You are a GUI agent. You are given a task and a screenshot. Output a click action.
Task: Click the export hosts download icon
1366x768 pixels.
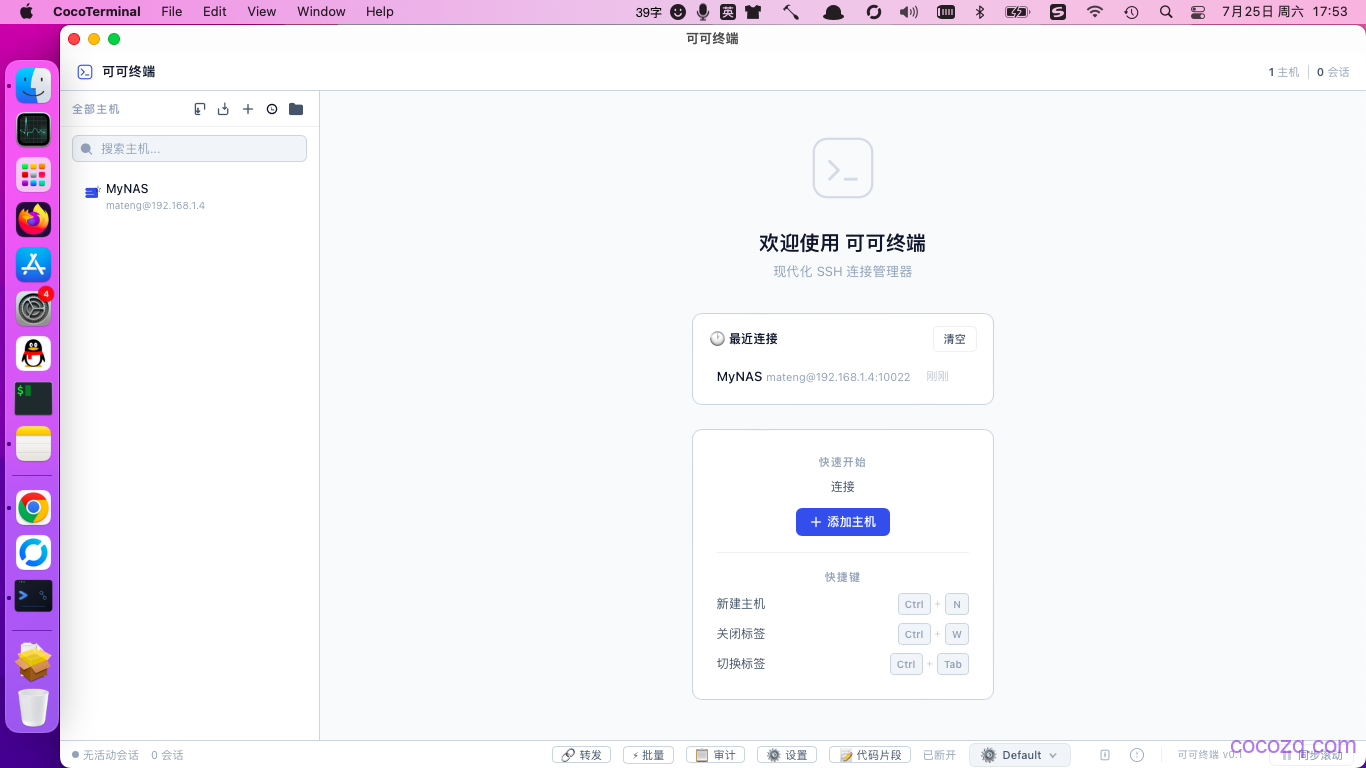pyautogui.click(x=224, y=109)
